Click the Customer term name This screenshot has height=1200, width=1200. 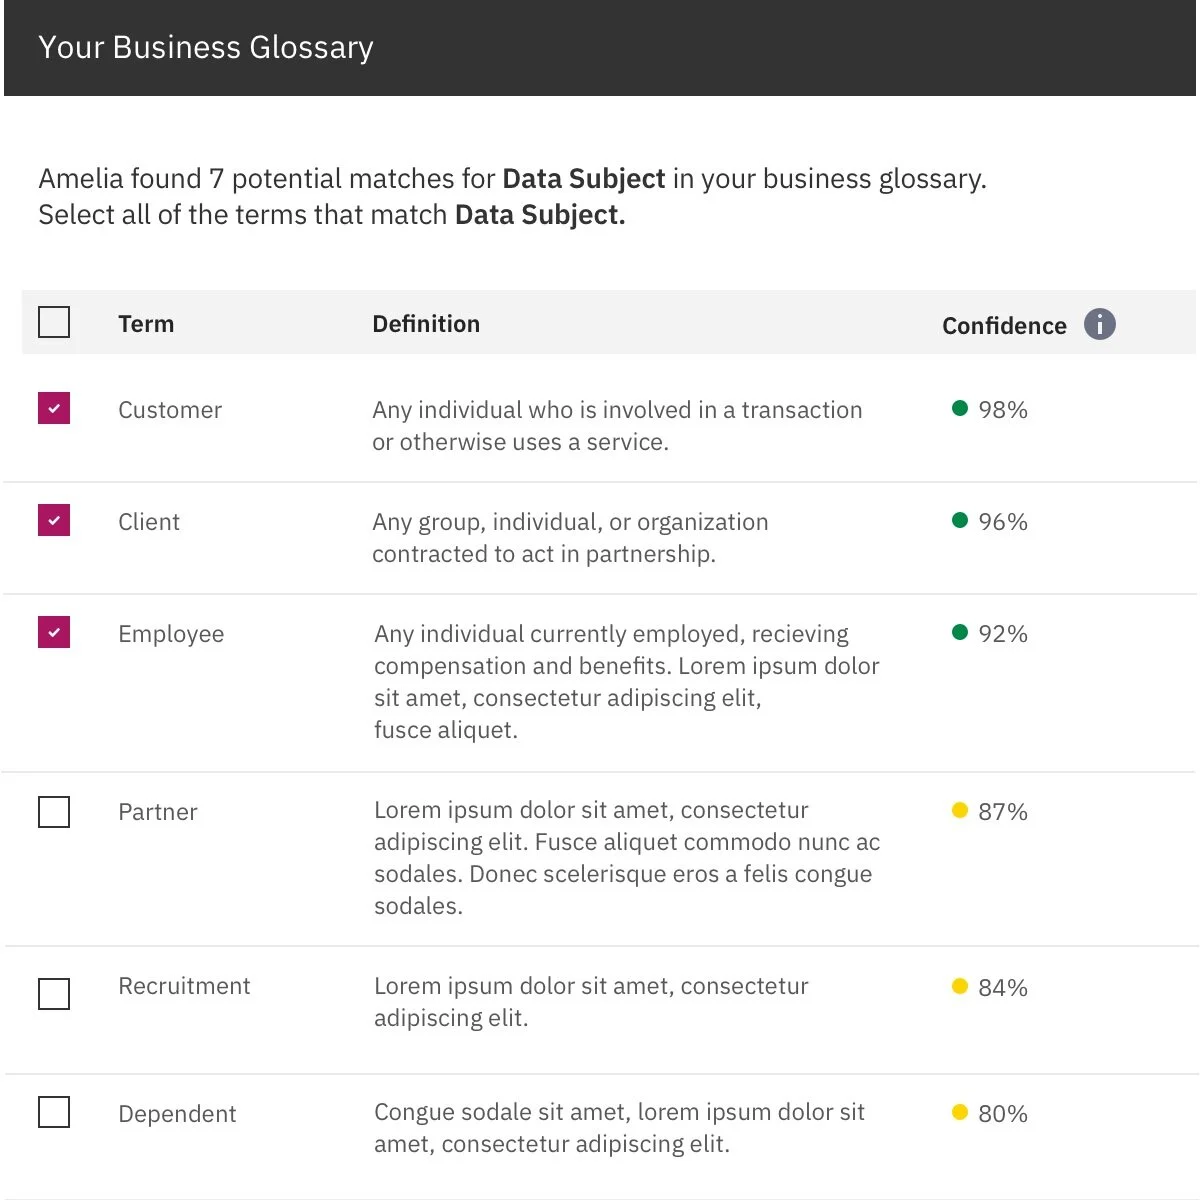pyautogui.click(x=170, y=410)
